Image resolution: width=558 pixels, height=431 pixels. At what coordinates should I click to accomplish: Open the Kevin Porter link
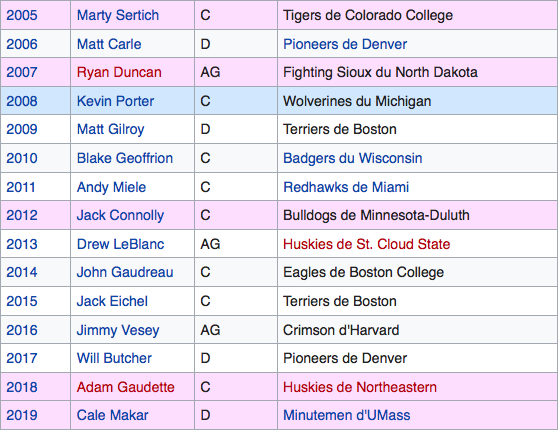coord(115,101)
